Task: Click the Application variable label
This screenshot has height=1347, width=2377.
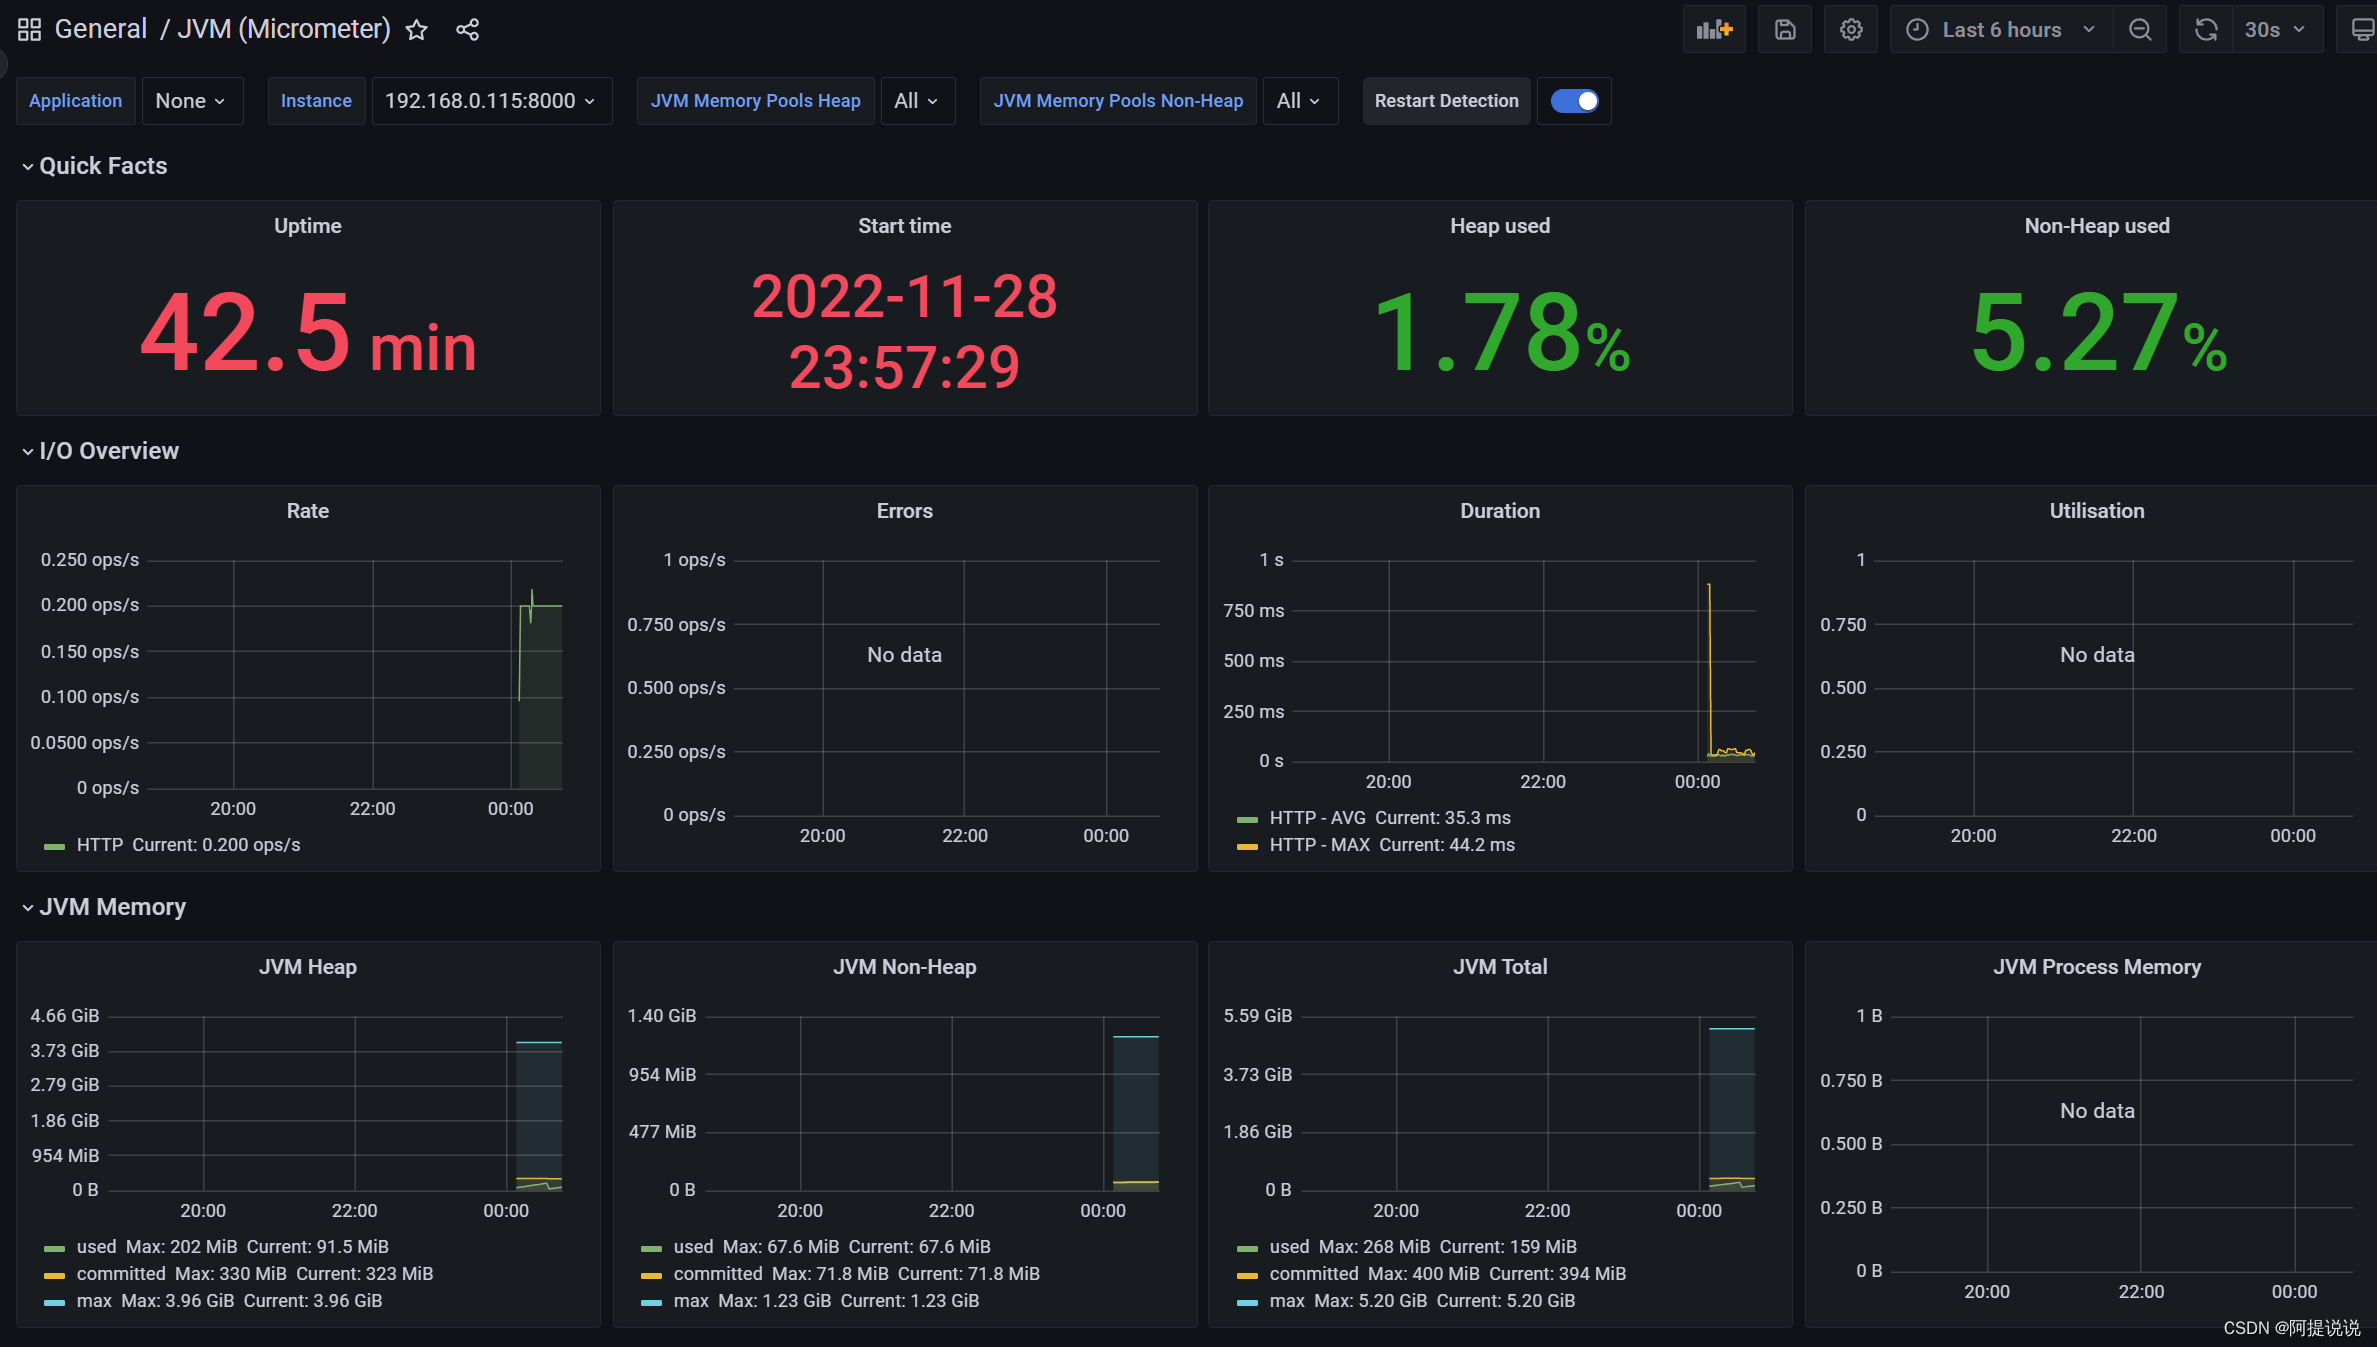Action: [75, 101]
